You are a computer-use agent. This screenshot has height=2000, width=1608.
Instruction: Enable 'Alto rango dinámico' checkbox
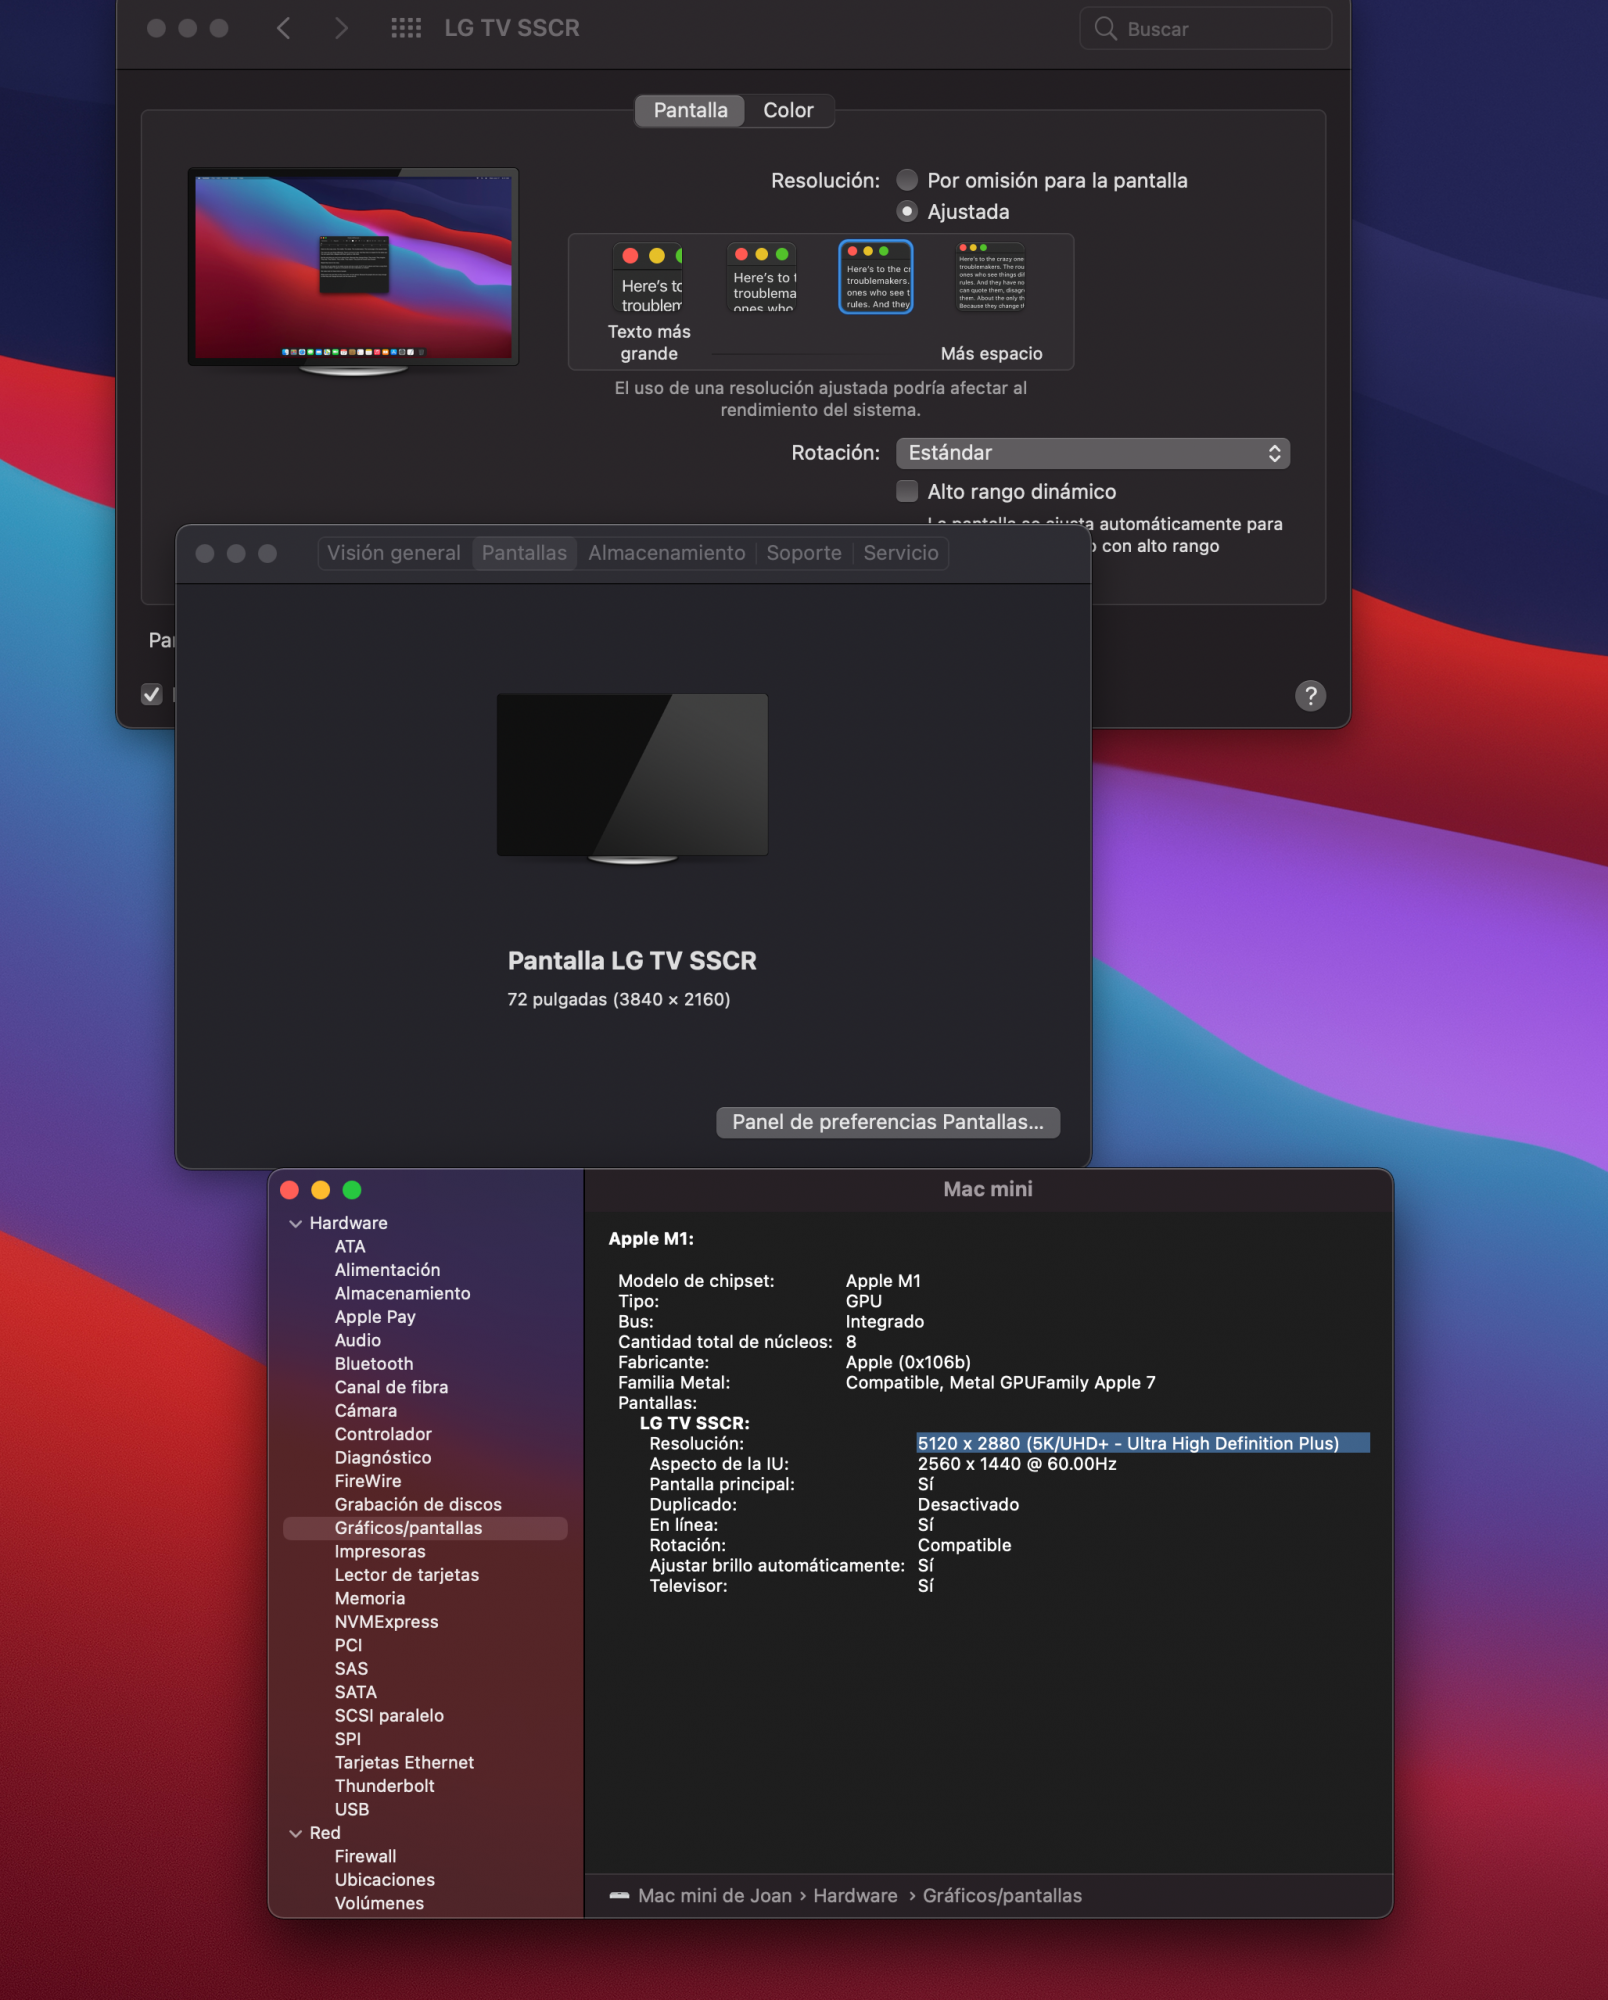point(907,491)
